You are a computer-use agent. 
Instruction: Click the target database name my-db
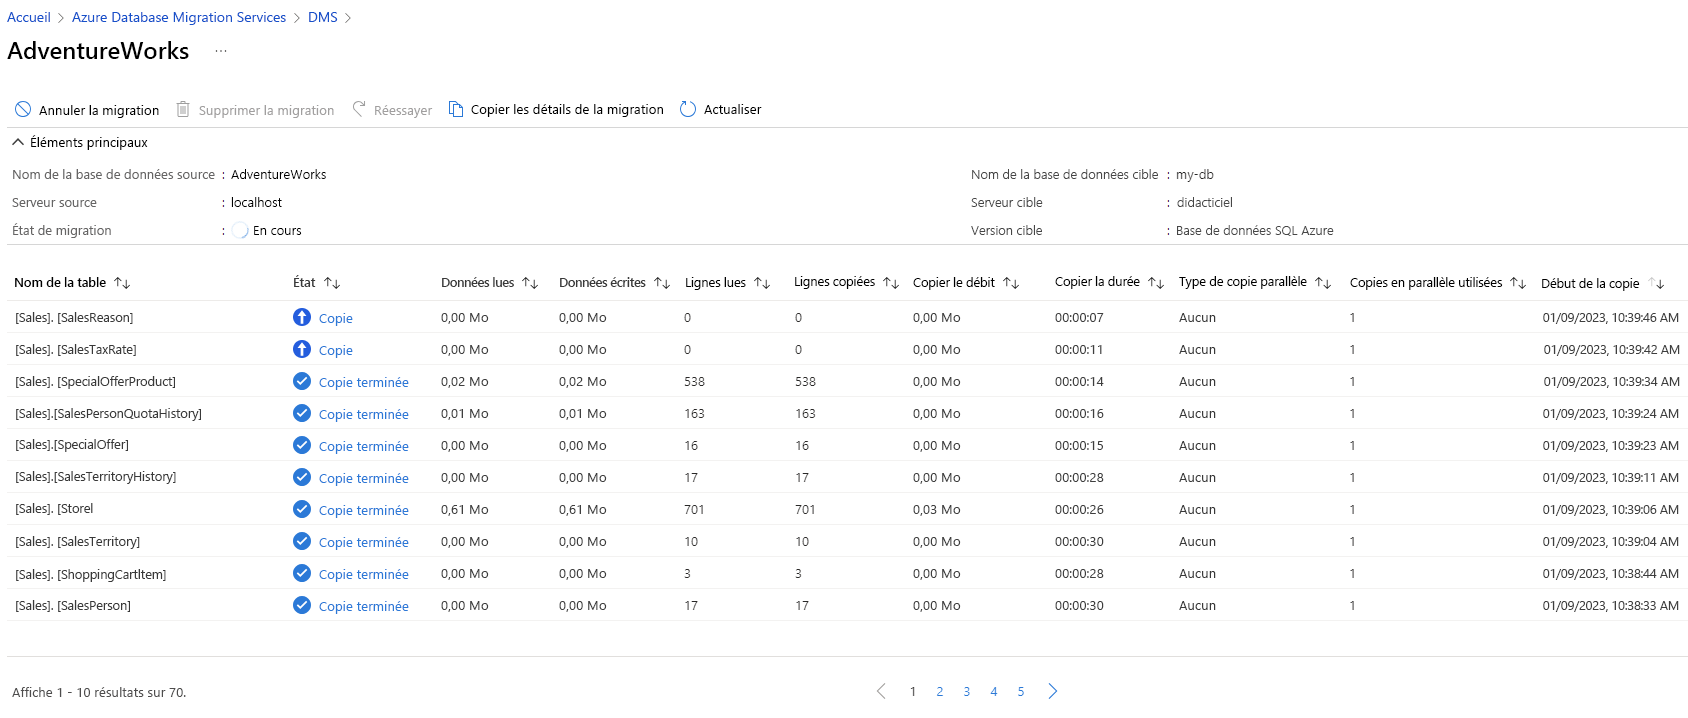1195,174
